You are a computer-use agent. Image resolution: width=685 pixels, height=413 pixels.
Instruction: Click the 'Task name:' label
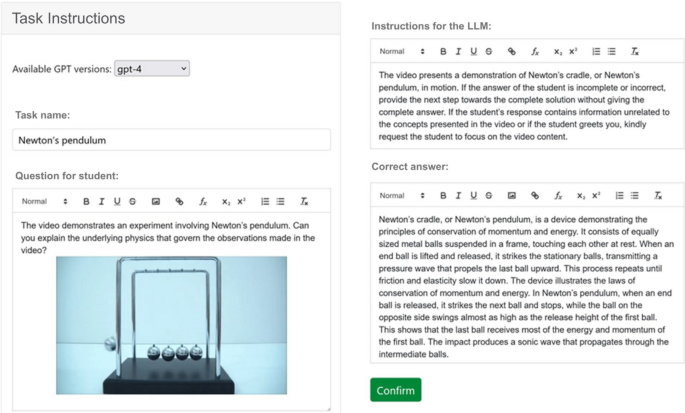tap(42, 115)
